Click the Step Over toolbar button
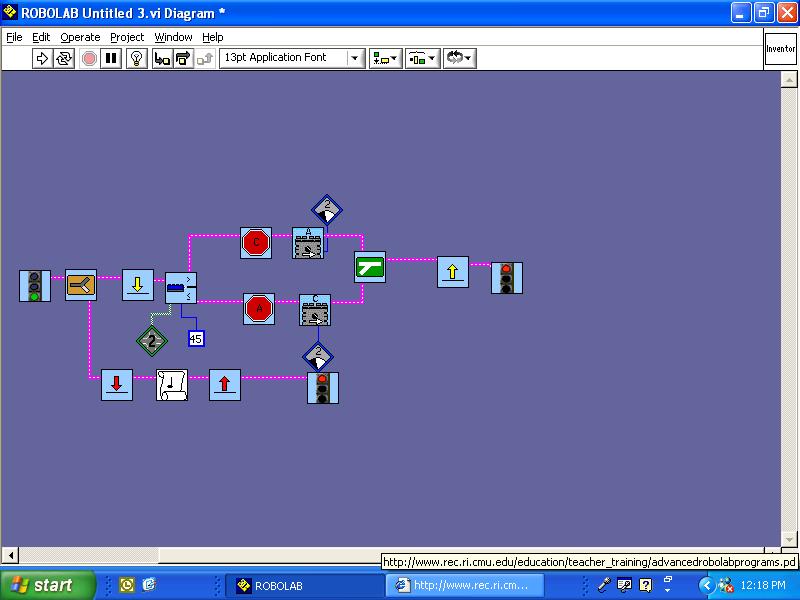The height and width of the screenshot is (600, 800). click(x=183, y=58)
